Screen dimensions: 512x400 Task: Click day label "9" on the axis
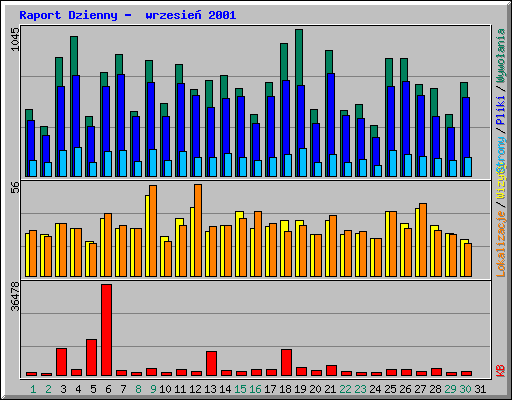click(x=153, y=389)
